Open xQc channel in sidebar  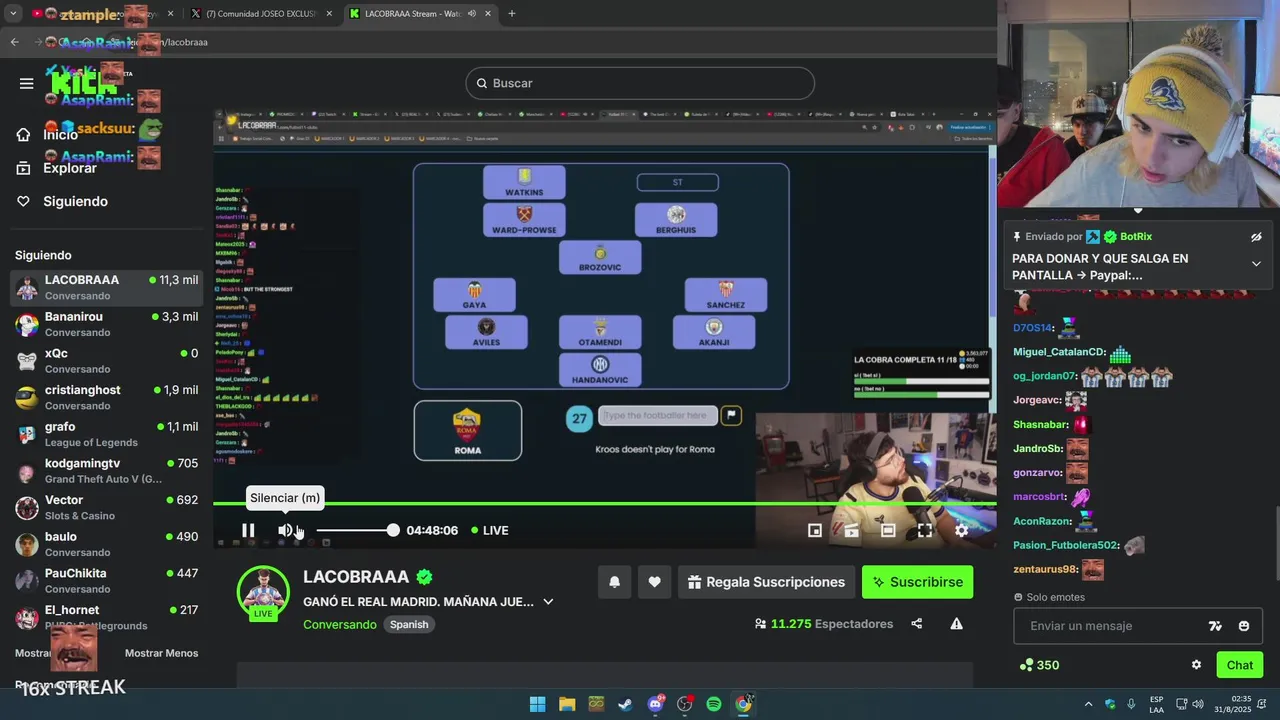point(106,361)
